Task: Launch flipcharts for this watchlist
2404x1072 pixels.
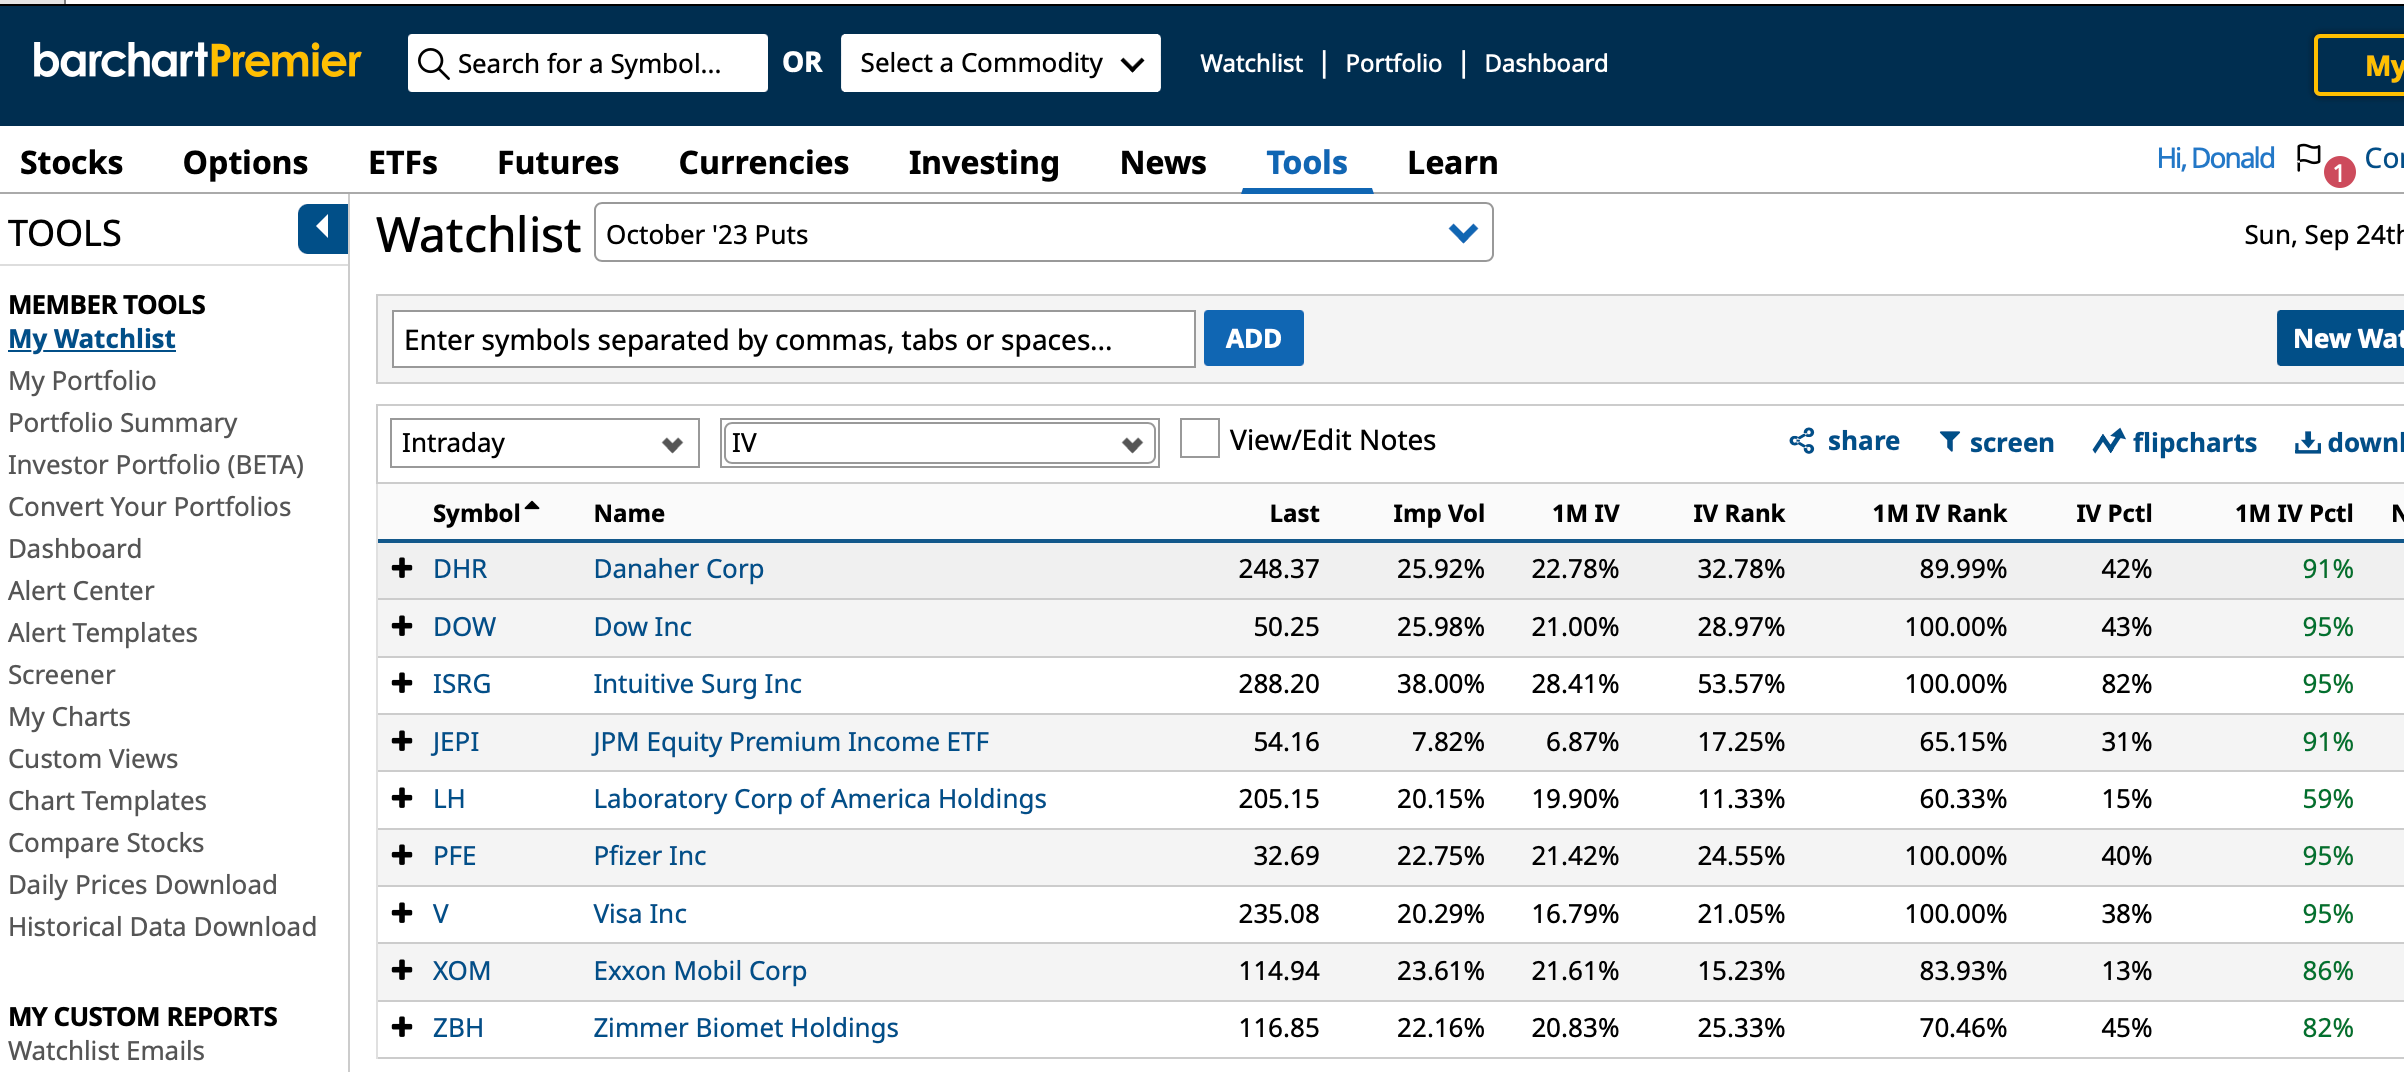Action: [x=2174, y=442]
